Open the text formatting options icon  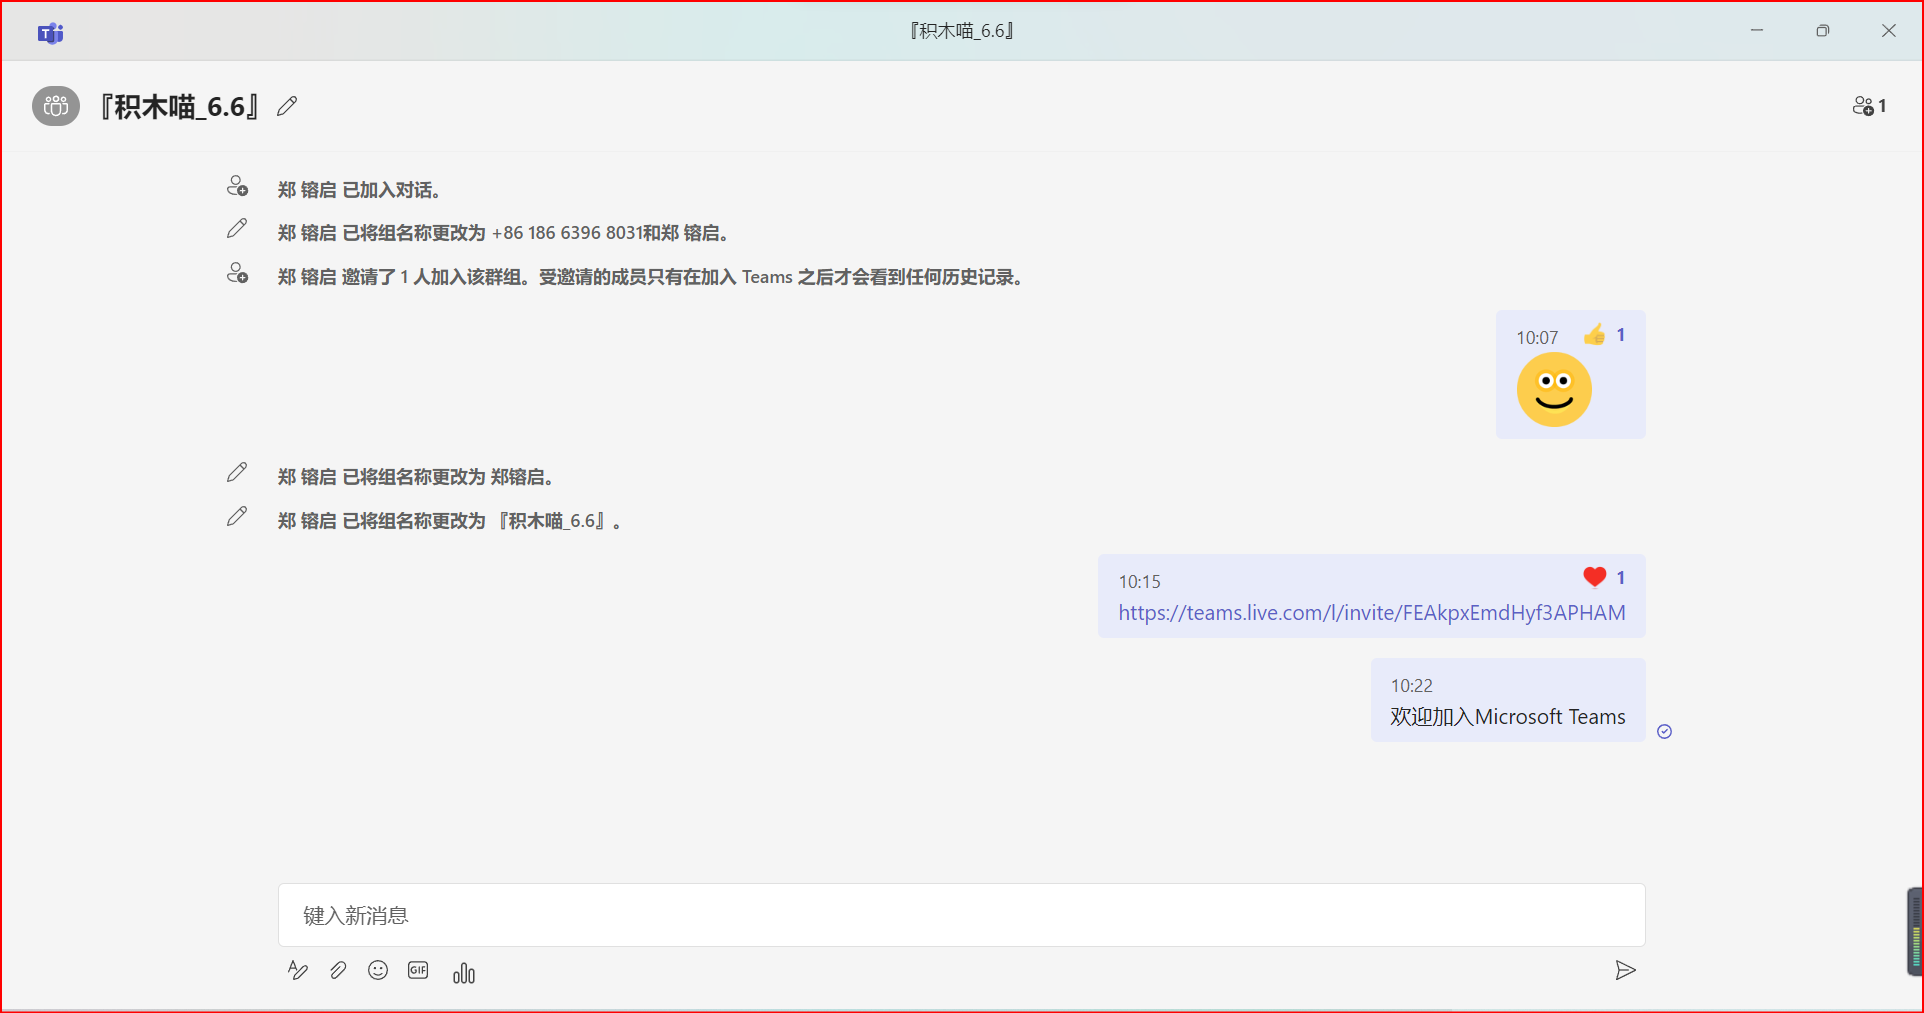pos(297,971)
